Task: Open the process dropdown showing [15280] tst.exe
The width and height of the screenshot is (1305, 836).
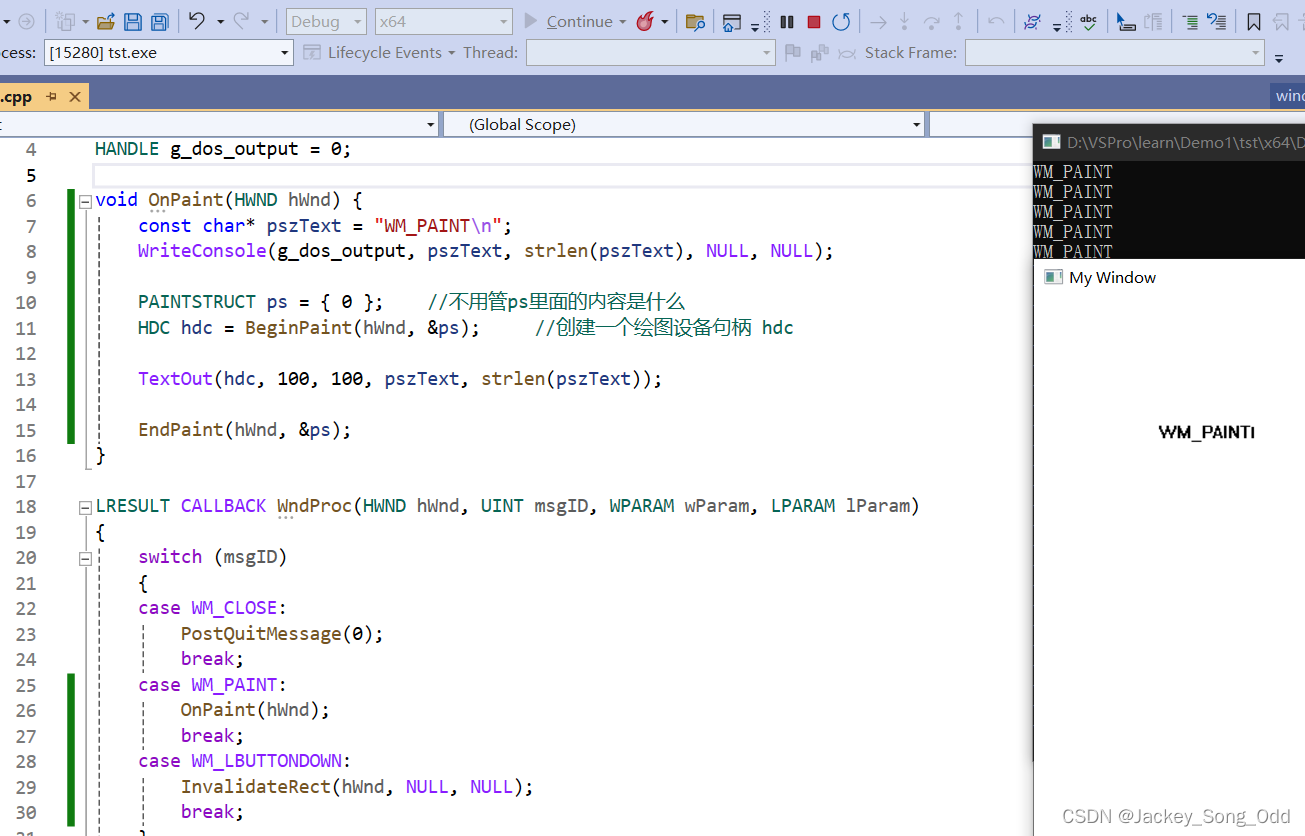Action: coord(168,53)
